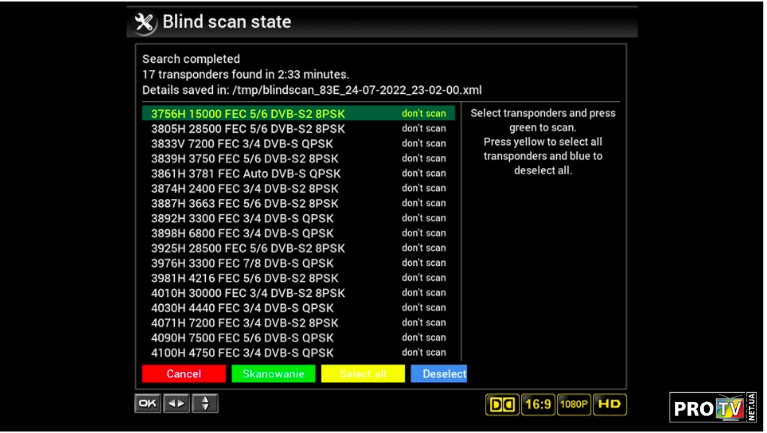Viewport: 767px width, 433px height.
Task: Select the 3976H 3300 FEC 7/8 row
Action: (x=242, y=263)
